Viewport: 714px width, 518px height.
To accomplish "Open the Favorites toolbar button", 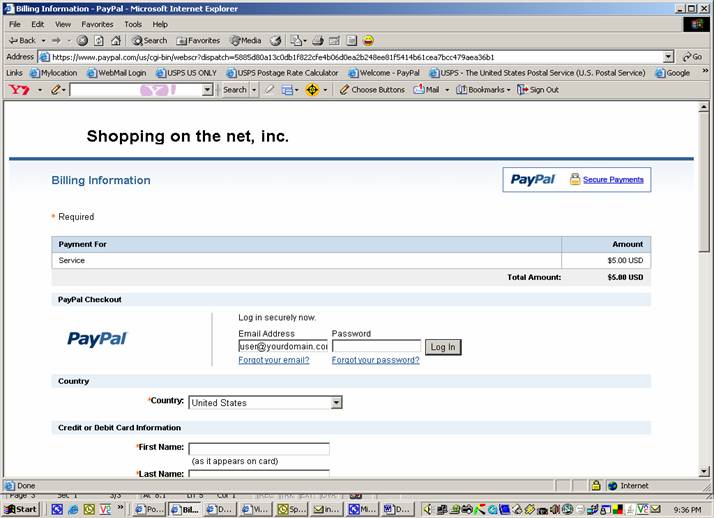I will pyautogui.click(x=198, y=40).
